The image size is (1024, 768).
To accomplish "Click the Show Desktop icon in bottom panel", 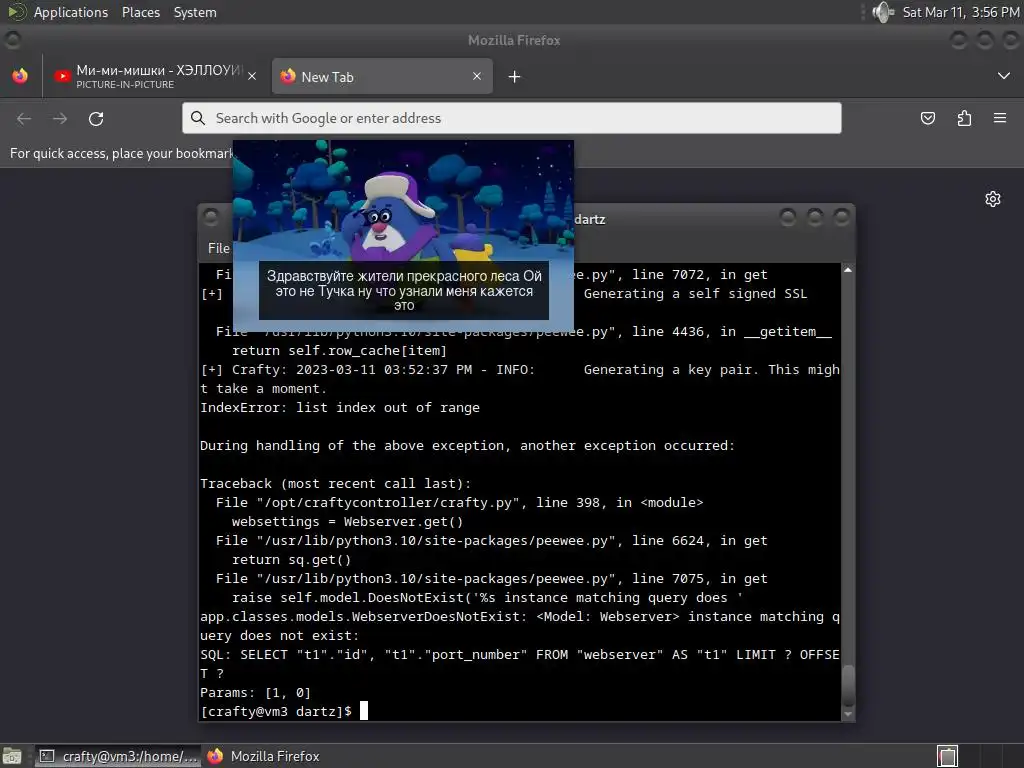I will point(12,756).
